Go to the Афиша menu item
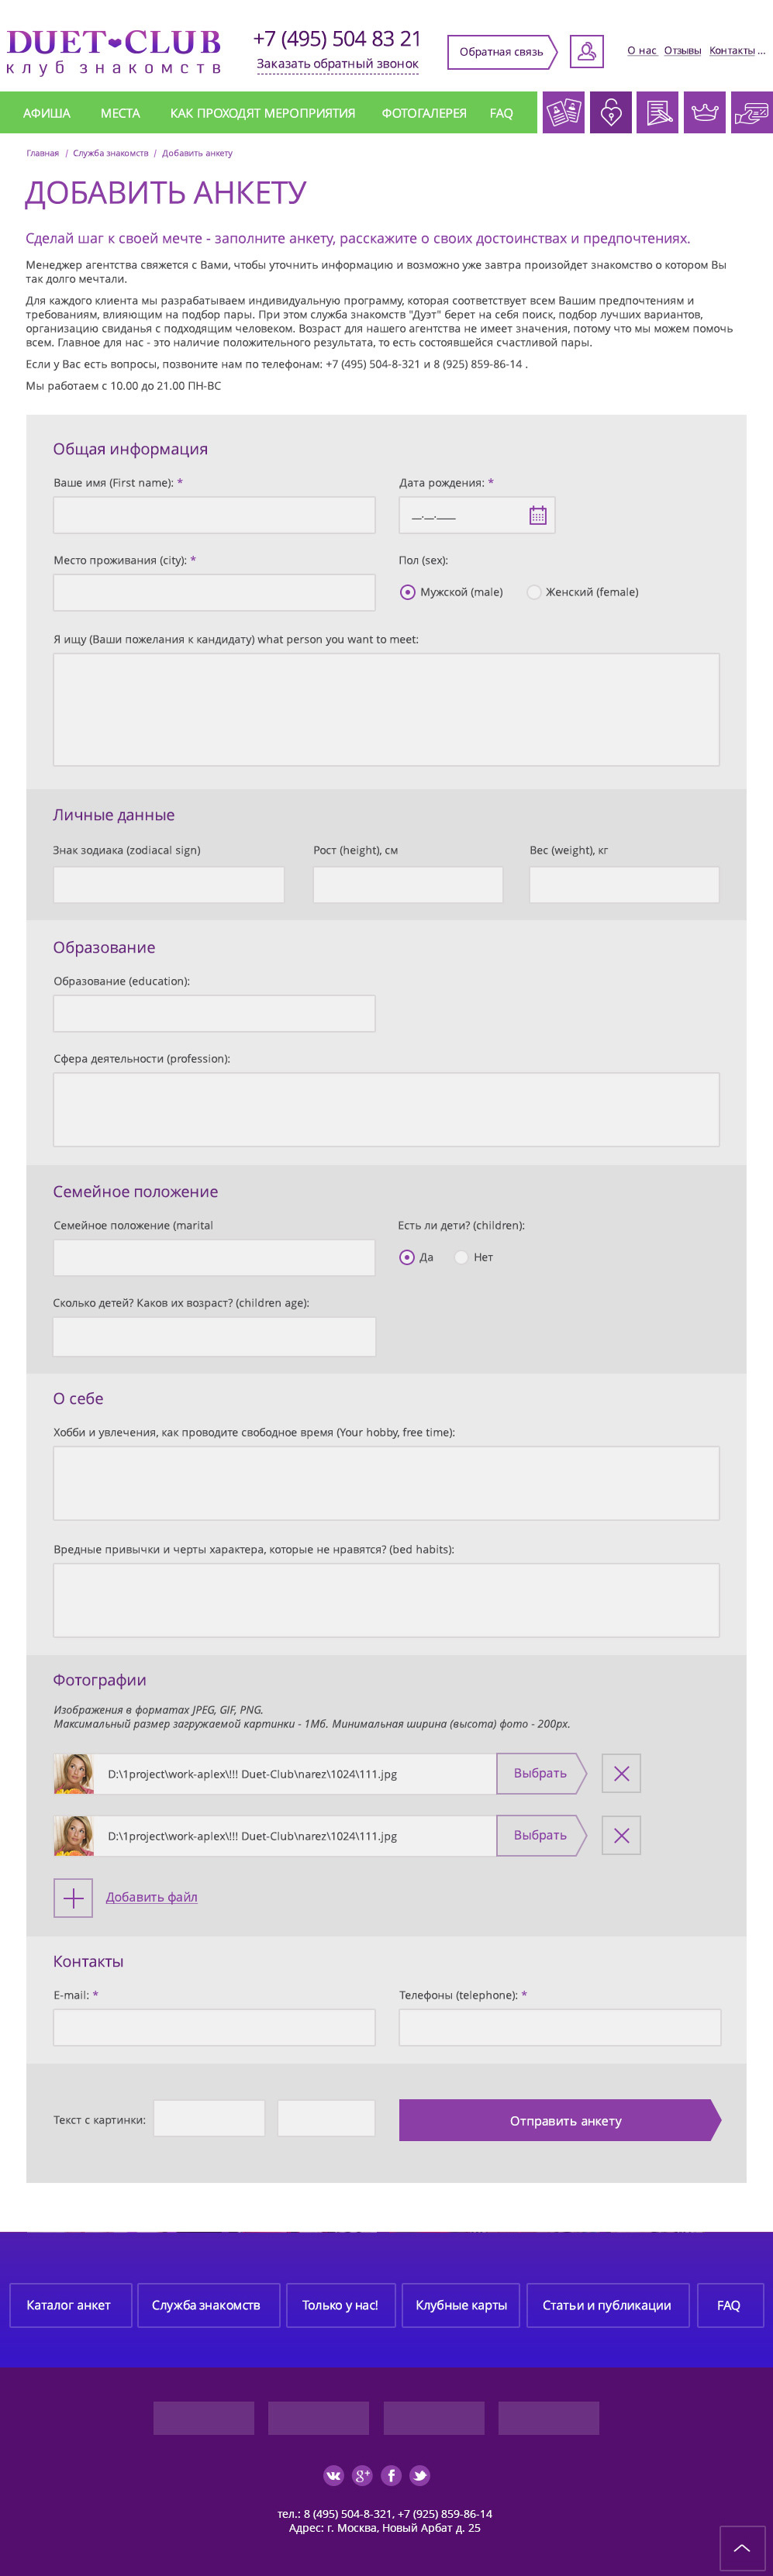 (x=47, y=113)
